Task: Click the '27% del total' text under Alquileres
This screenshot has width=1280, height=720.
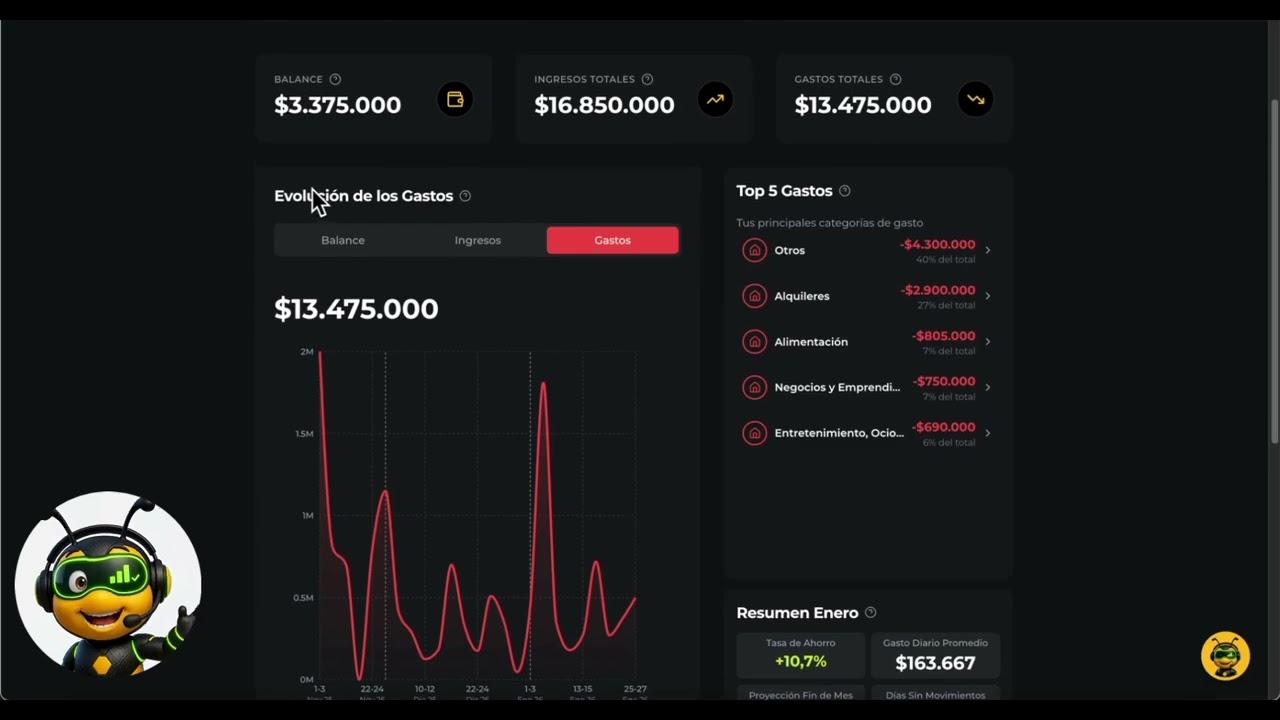Action: 946,305
